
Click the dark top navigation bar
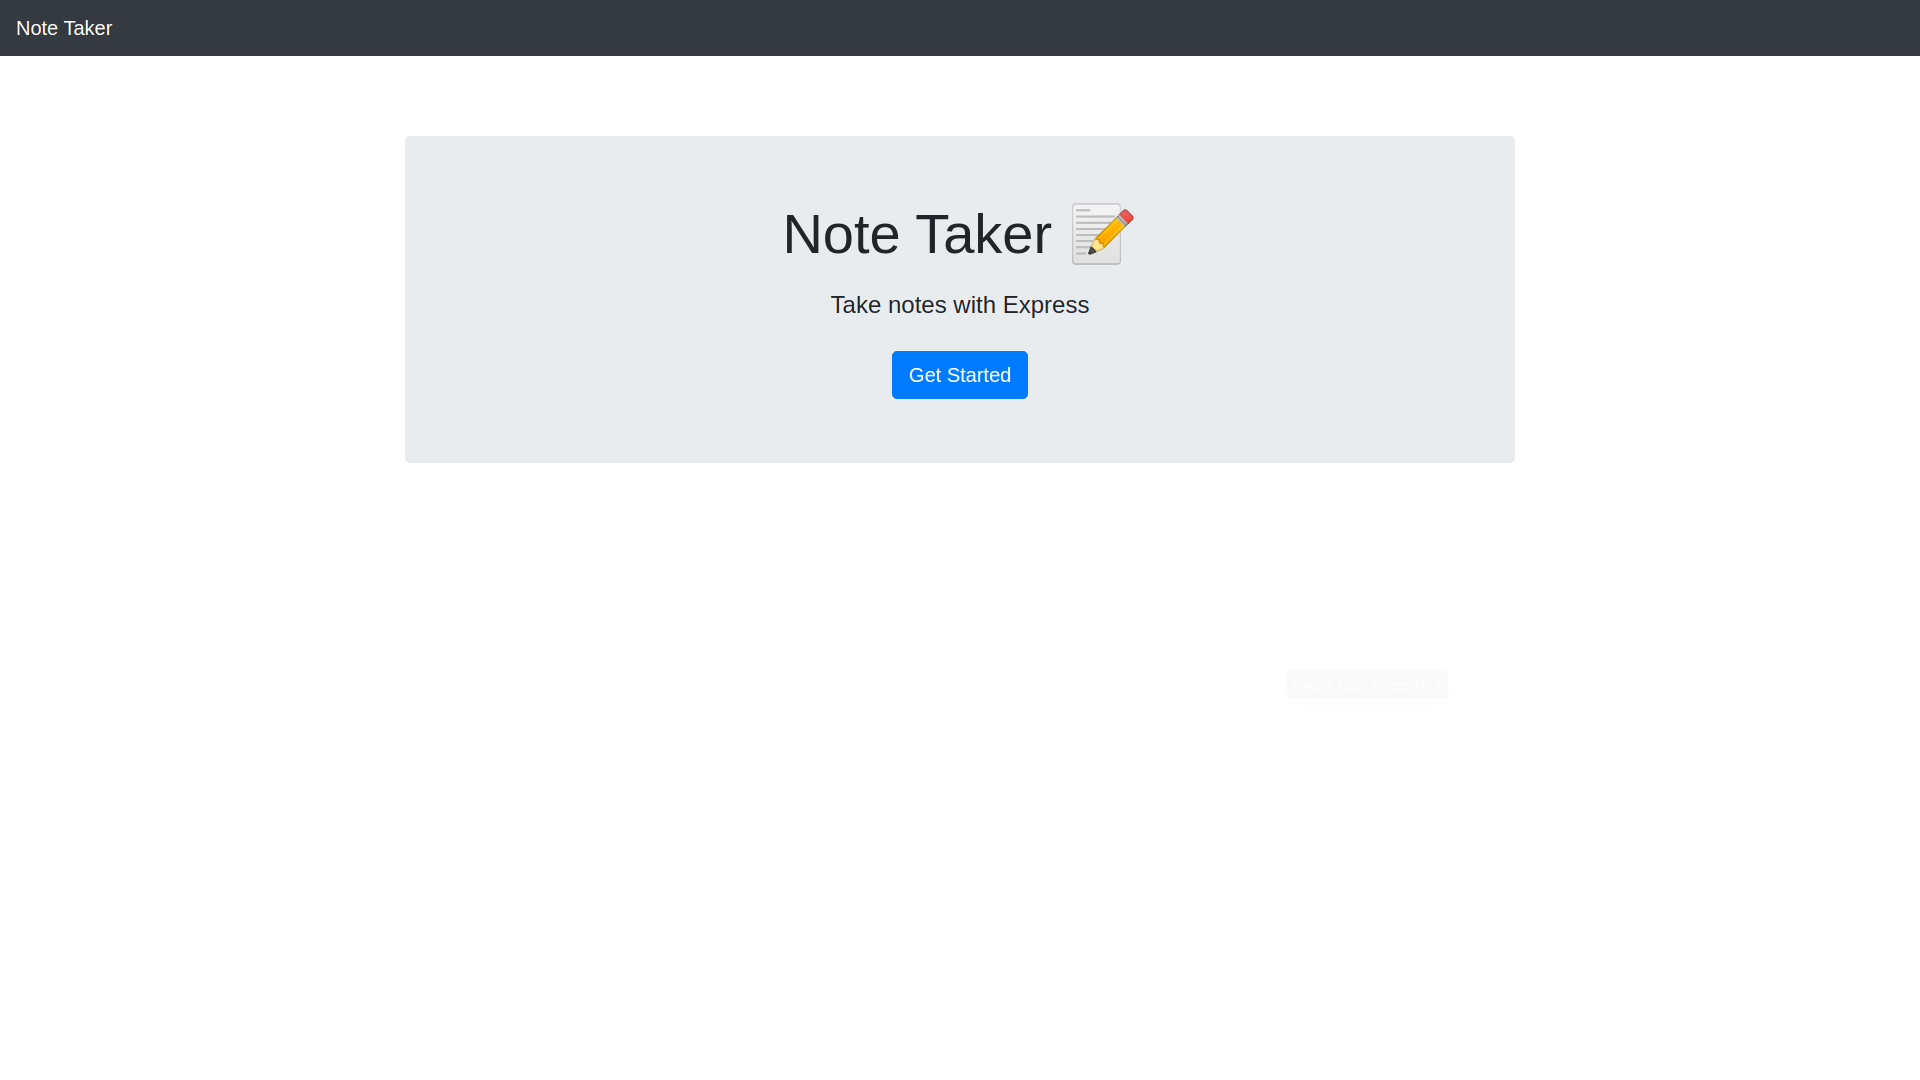point(960,28)
